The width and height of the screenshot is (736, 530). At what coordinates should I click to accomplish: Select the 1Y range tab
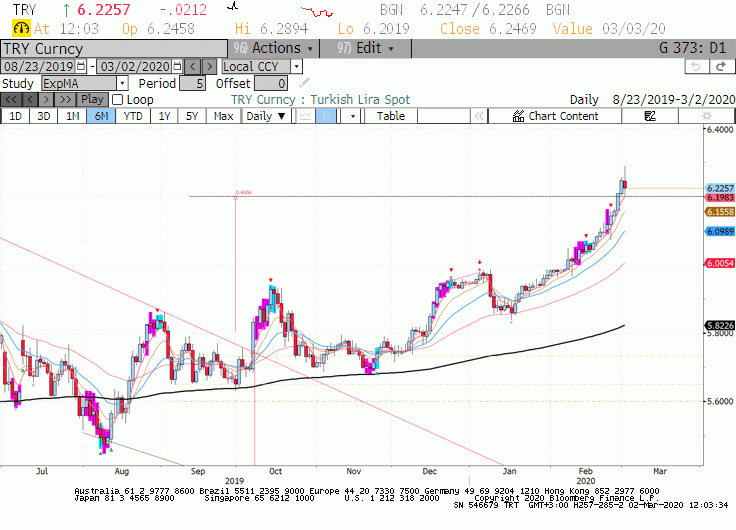click(164, 116)
